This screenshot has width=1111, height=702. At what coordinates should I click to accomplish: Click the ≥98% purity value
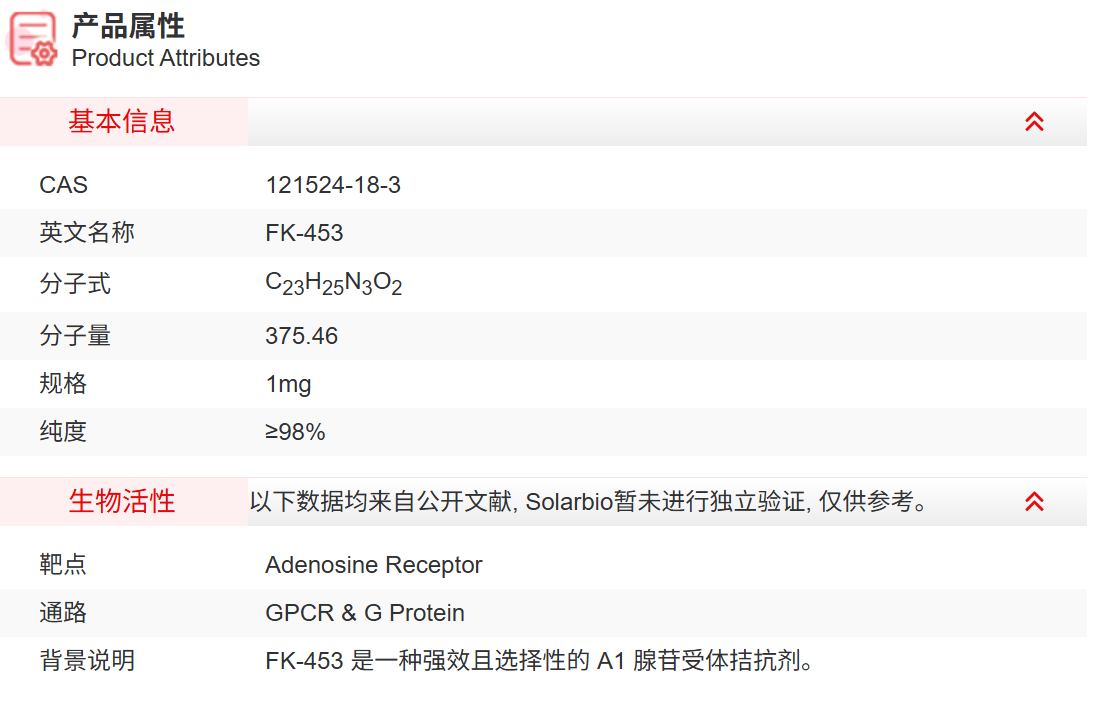tap(295, 432)
